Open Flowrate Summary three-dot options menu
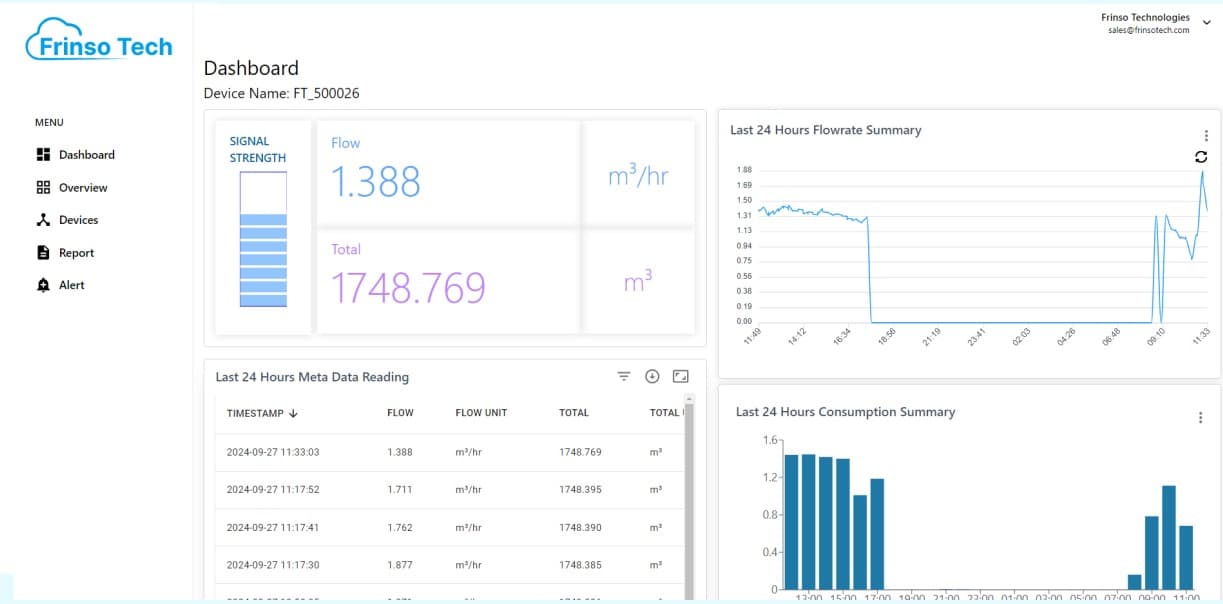The height and width of the screenshot is (604, 1223). pyautogui.click(x=1206, y=136)
